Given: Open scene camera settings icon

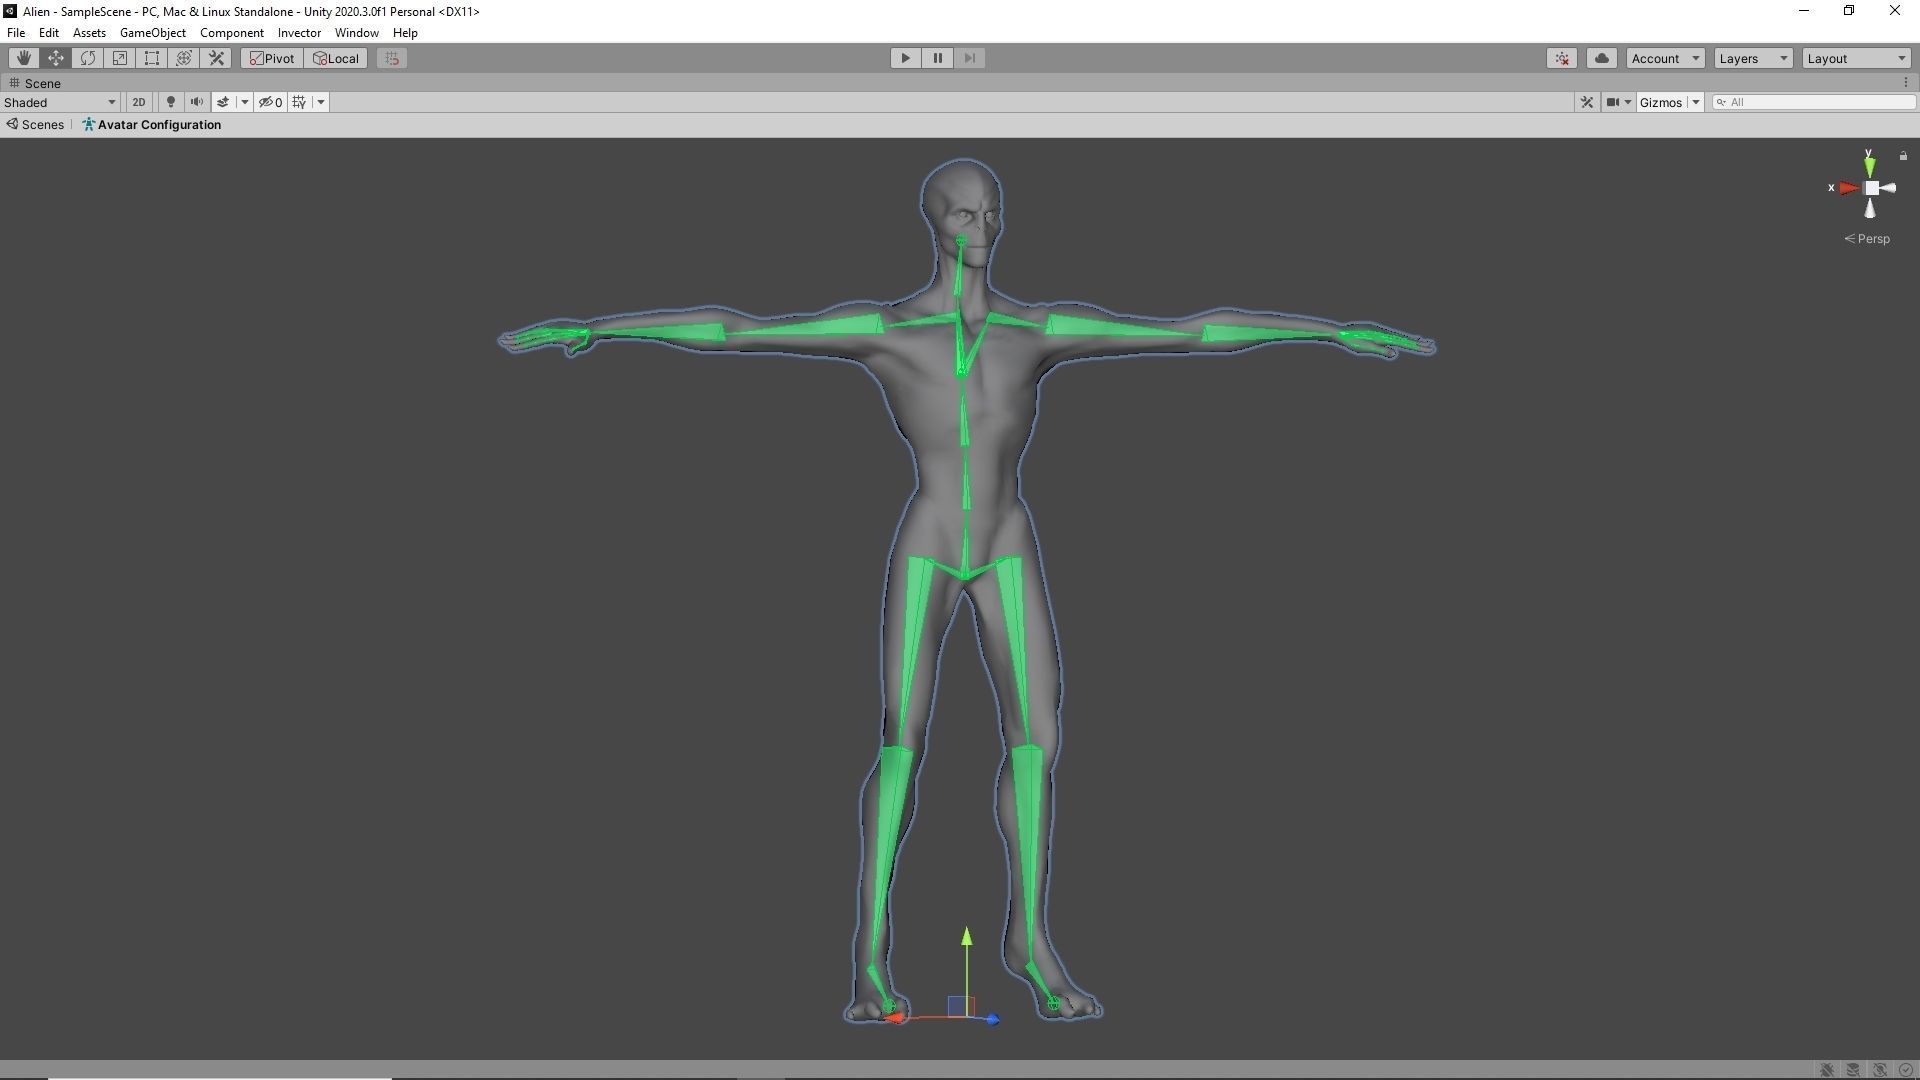Looking at the screenshot, I should coord(1612,102).
